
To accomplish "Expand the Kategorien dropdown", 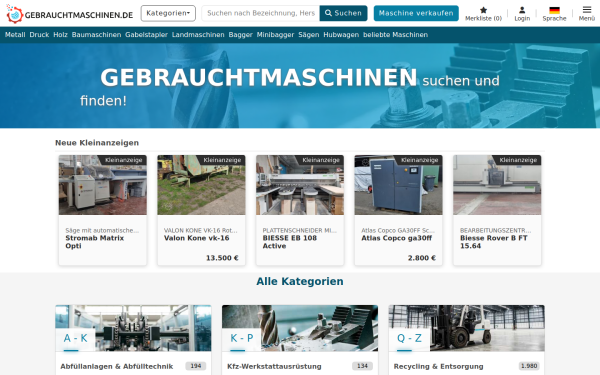I will click(168, 13).
